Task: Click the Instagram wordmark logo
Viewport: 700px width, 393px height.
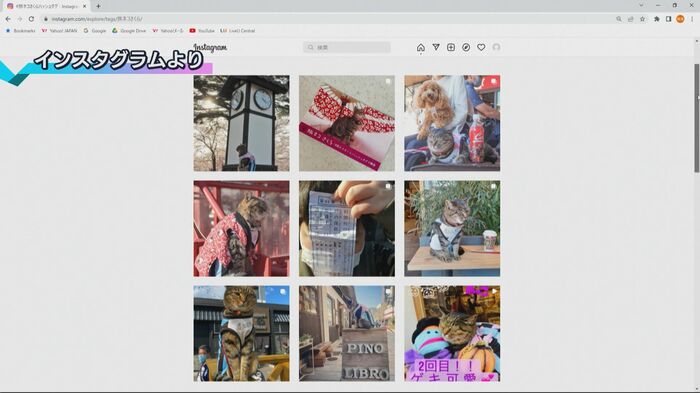Action: [x=210, y=47]
